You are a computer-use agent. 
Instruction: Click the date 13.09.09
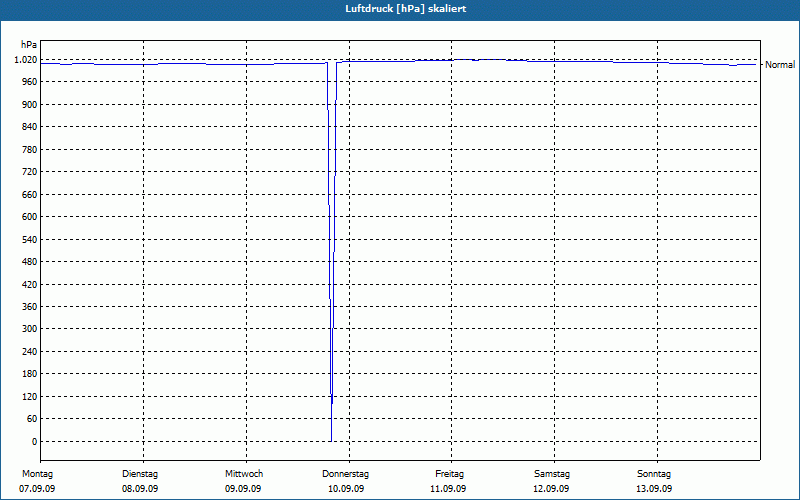coord(654,489)
